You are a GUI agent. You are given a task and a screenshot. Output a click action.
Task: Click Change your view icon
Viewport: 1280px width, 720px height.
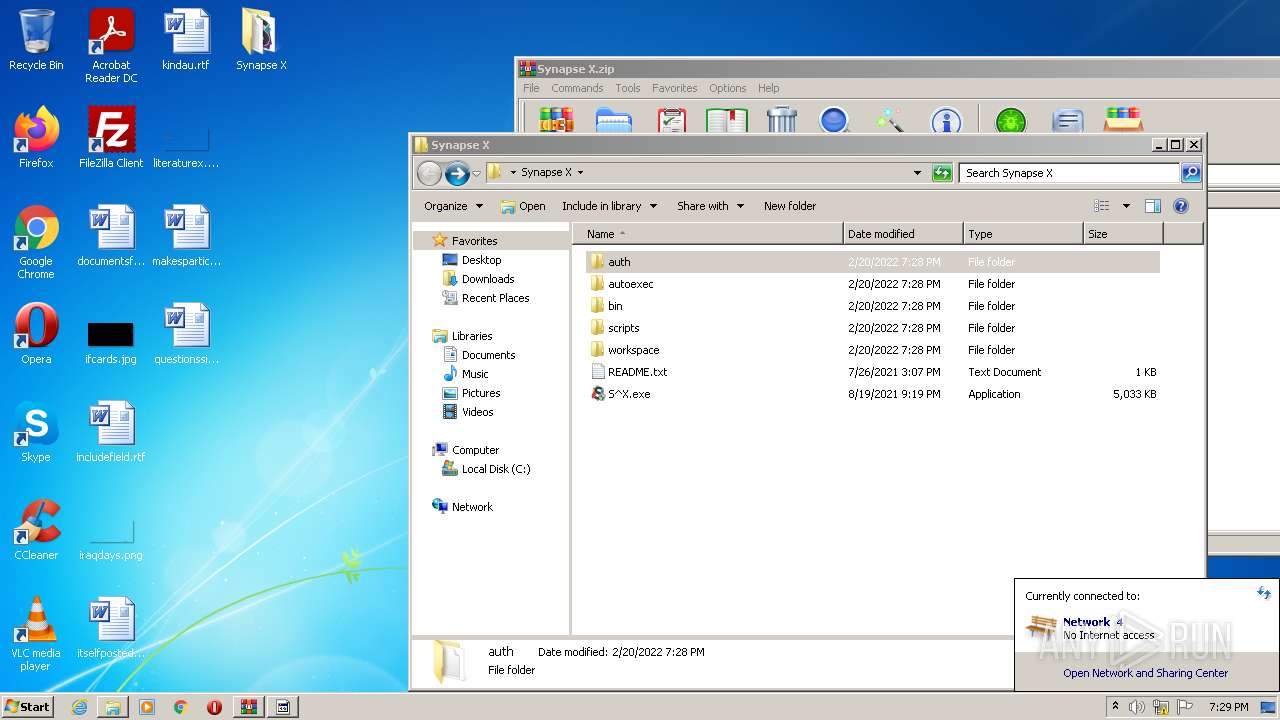(x=1101, y=206)
